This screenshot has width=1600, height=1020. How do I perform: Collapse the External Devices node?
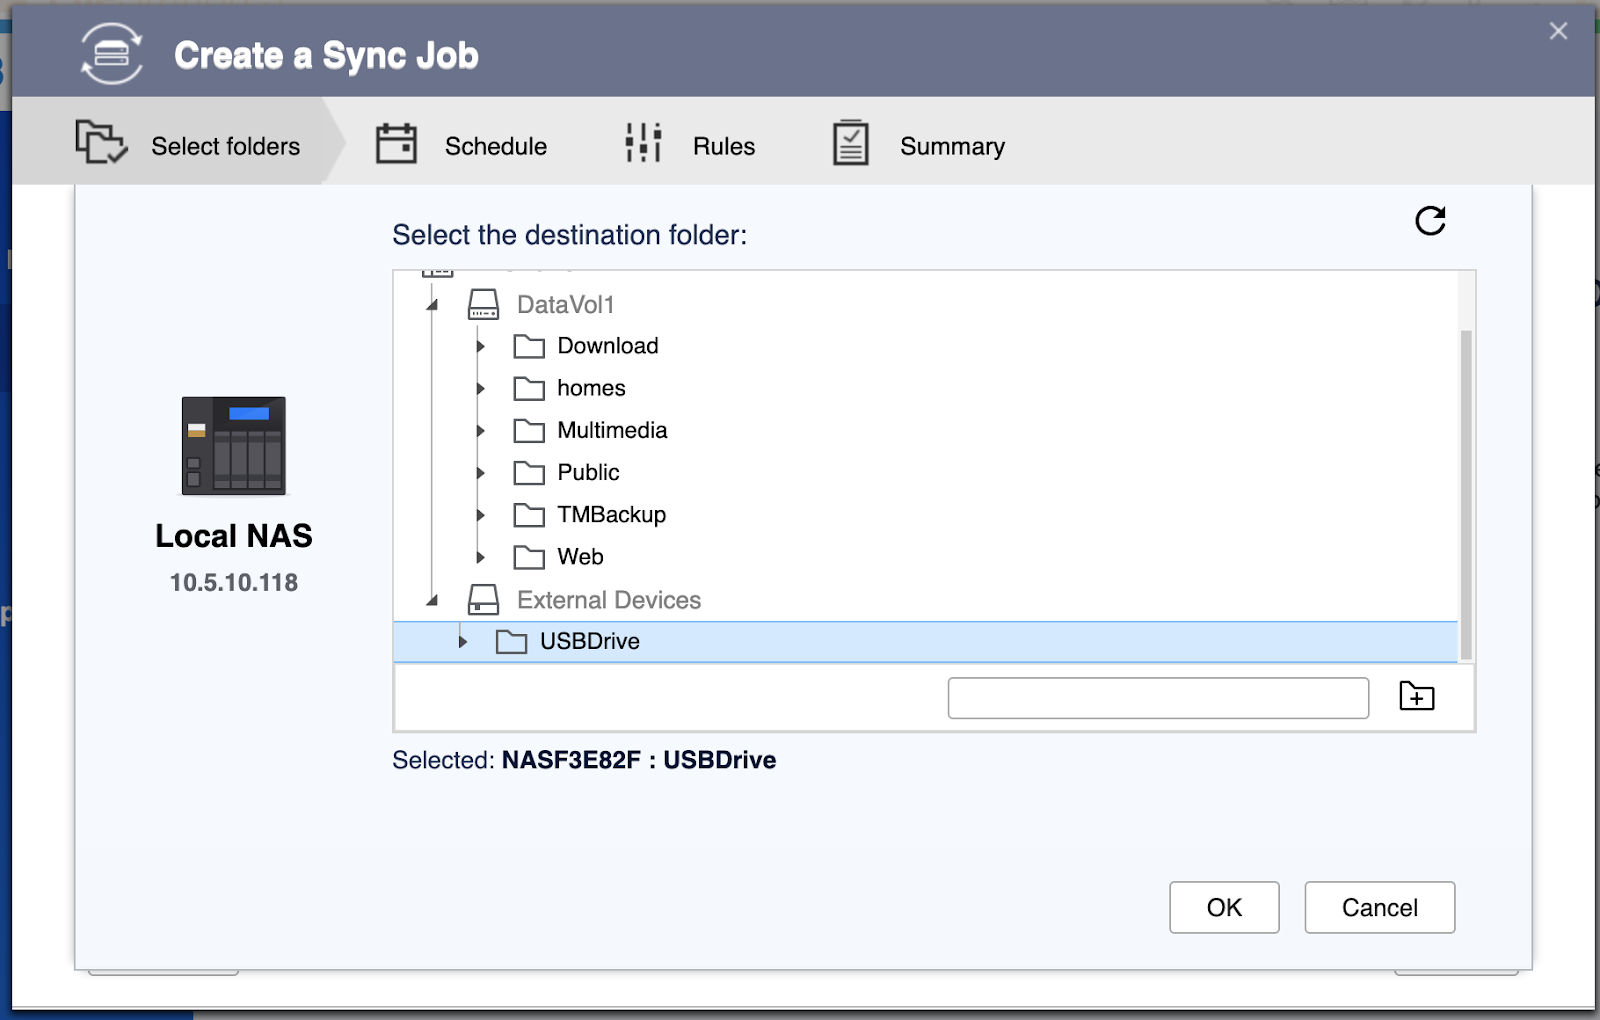[433, 600]
